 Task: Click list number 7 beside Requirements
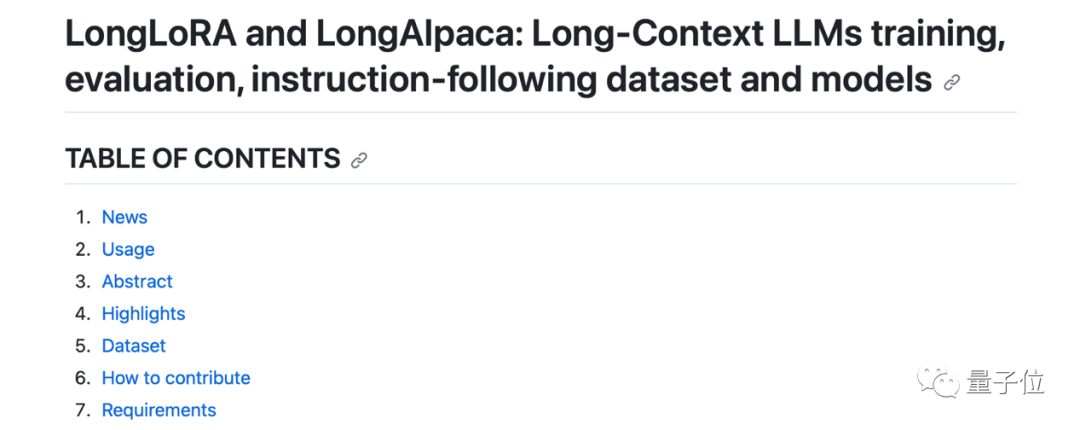tap(82, 409)
